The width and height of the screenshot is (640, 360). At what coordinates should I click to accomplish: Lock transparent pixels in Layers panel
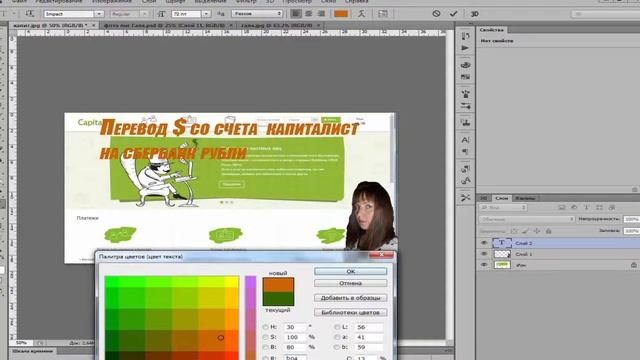(x=514, y=231)
